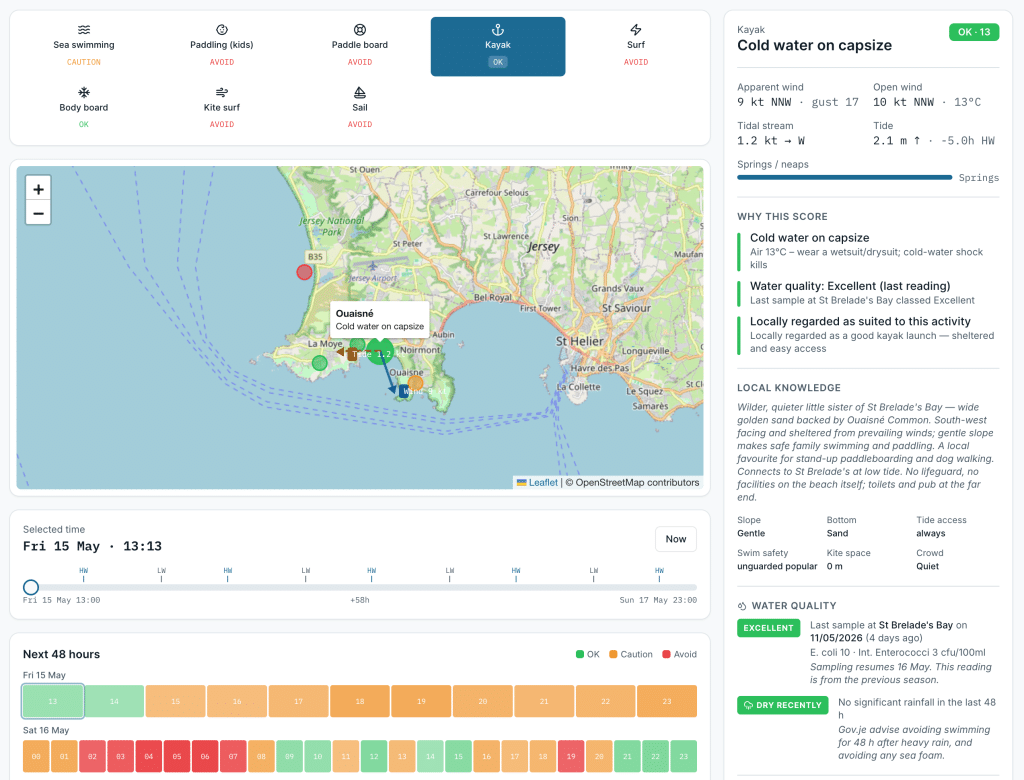1024x780 pixels.
Task: Select hour 23 on Sat 16 May
Action: 684,756
